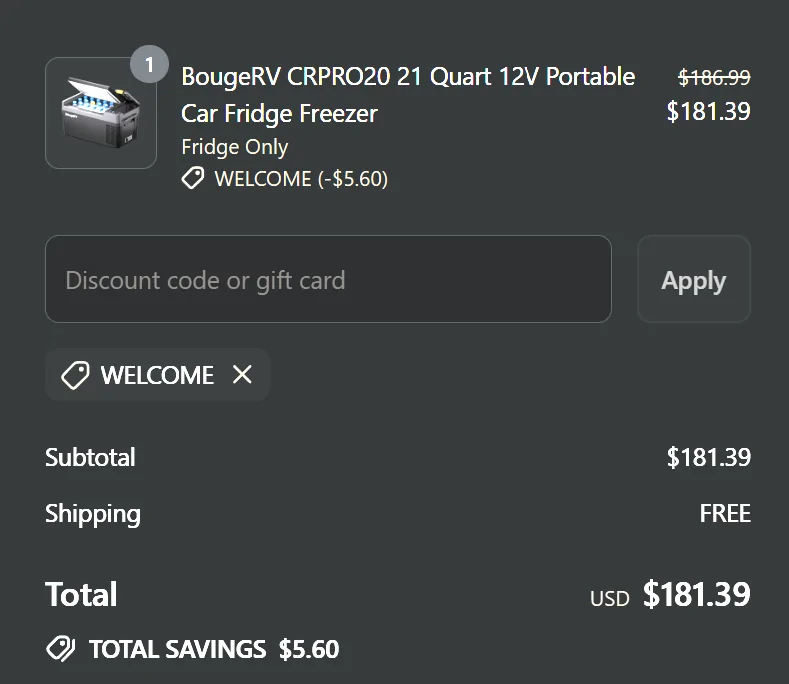
Task: Click the Shipping label
Action: 93,514
